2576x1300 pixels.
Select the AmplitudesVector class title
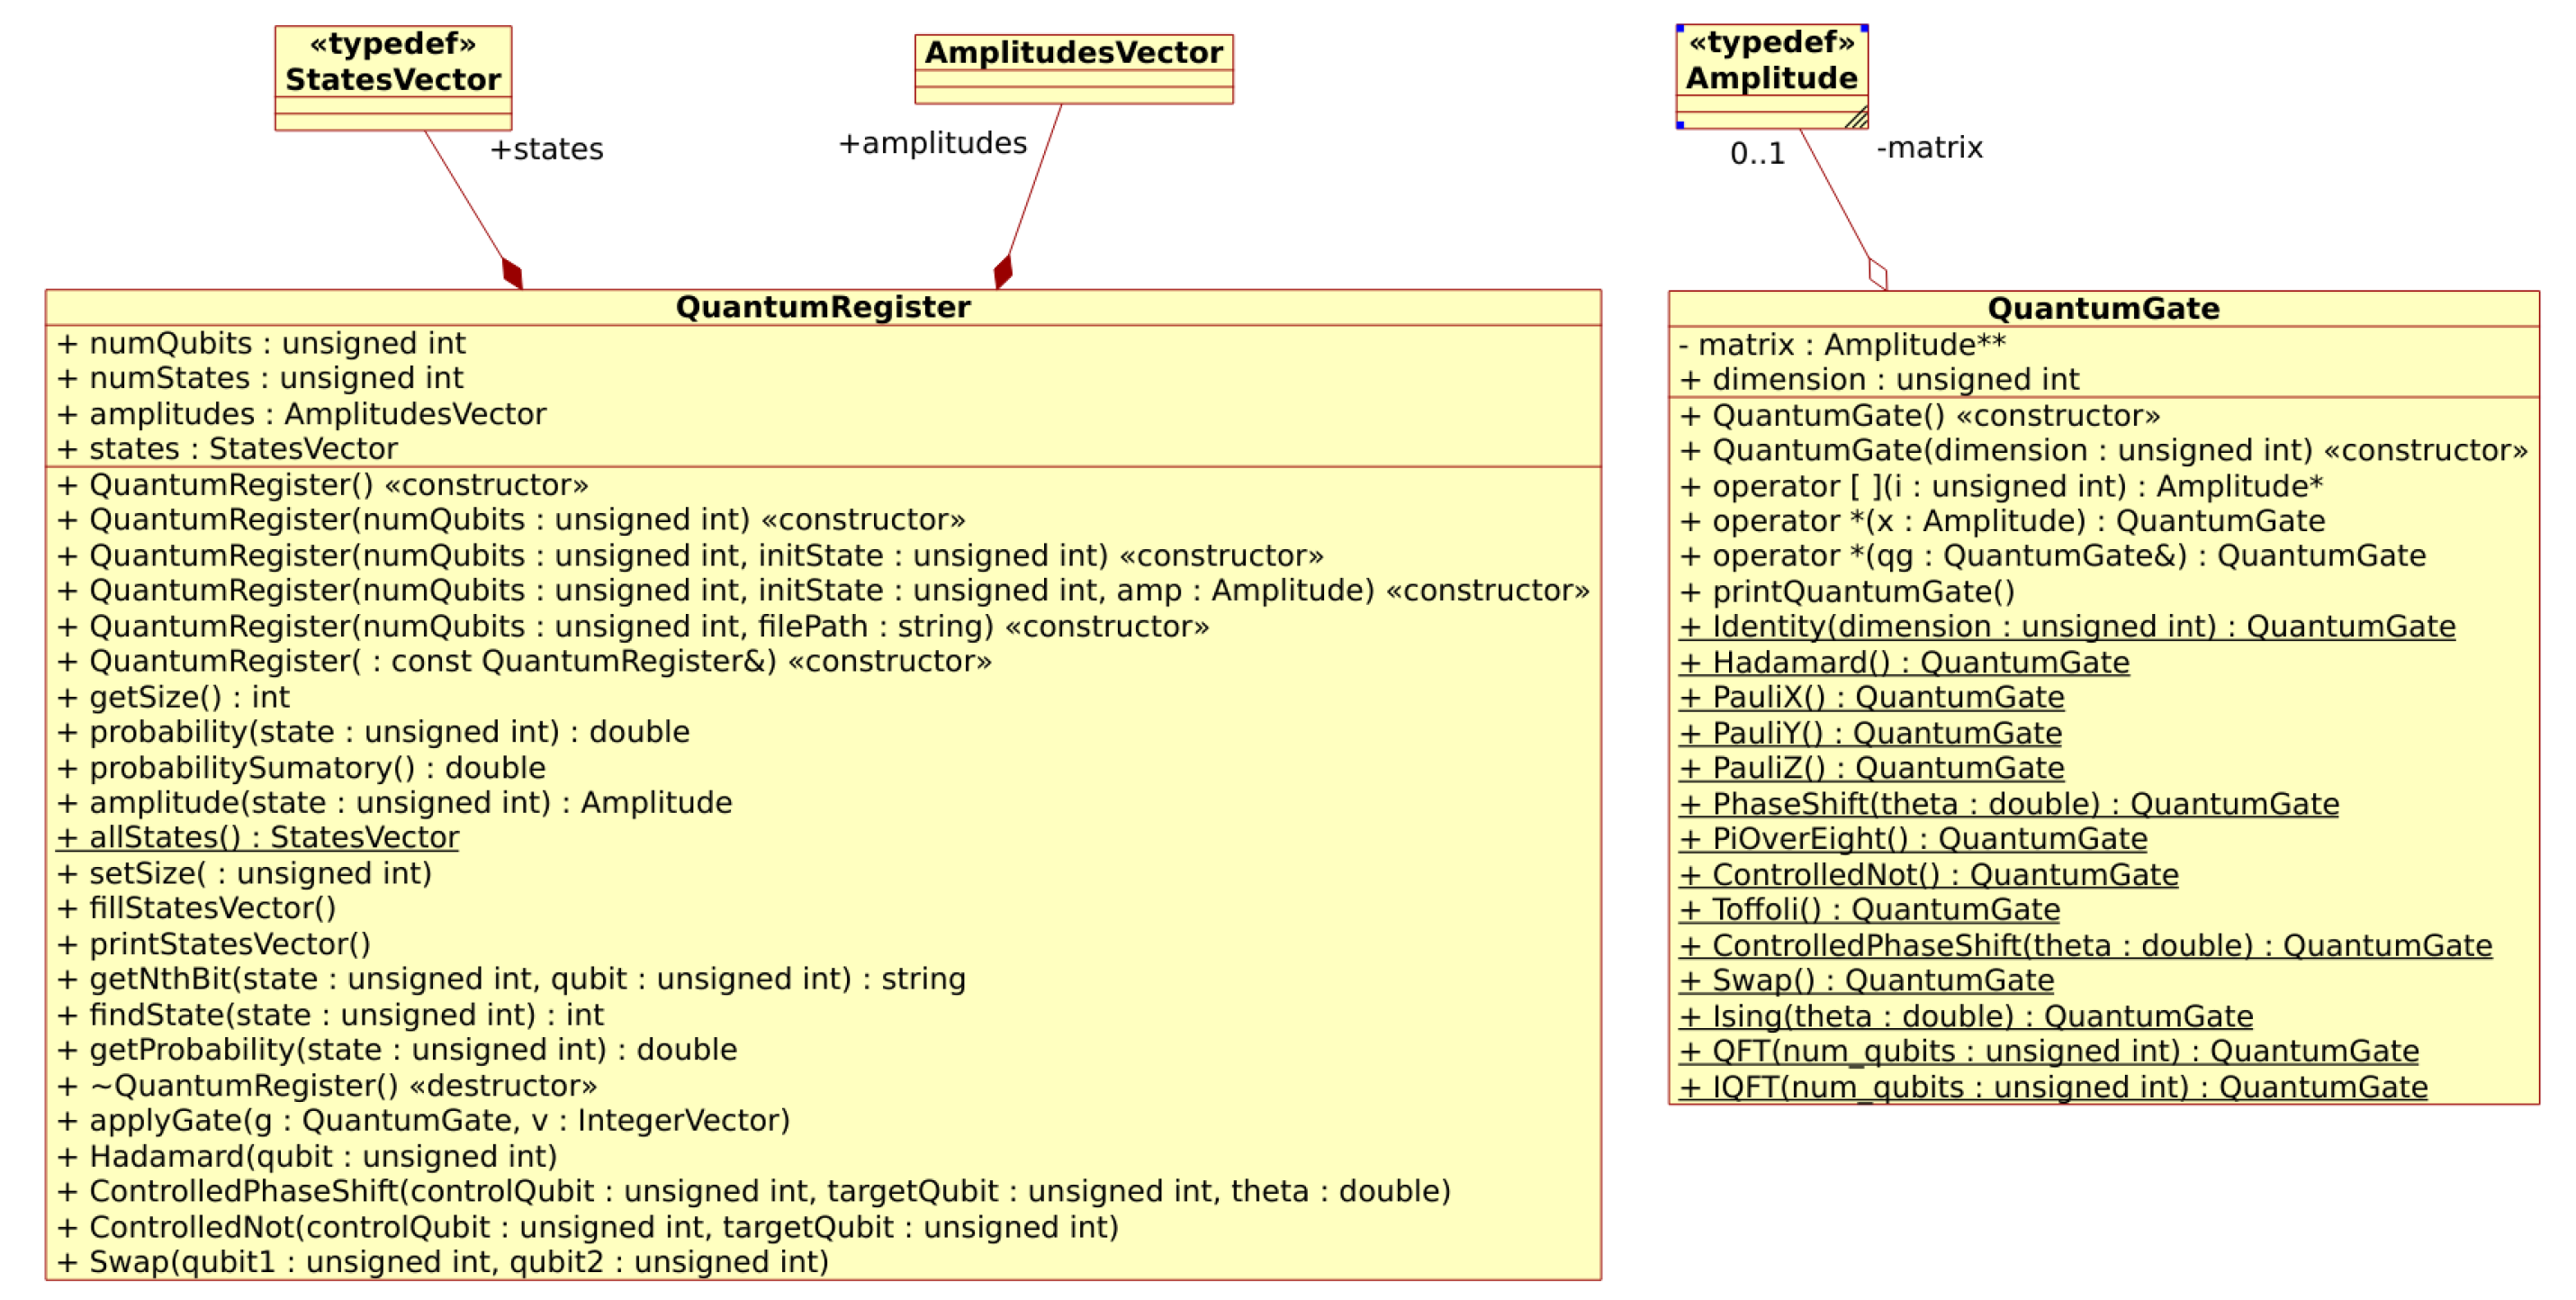[x=1073, y=52]
